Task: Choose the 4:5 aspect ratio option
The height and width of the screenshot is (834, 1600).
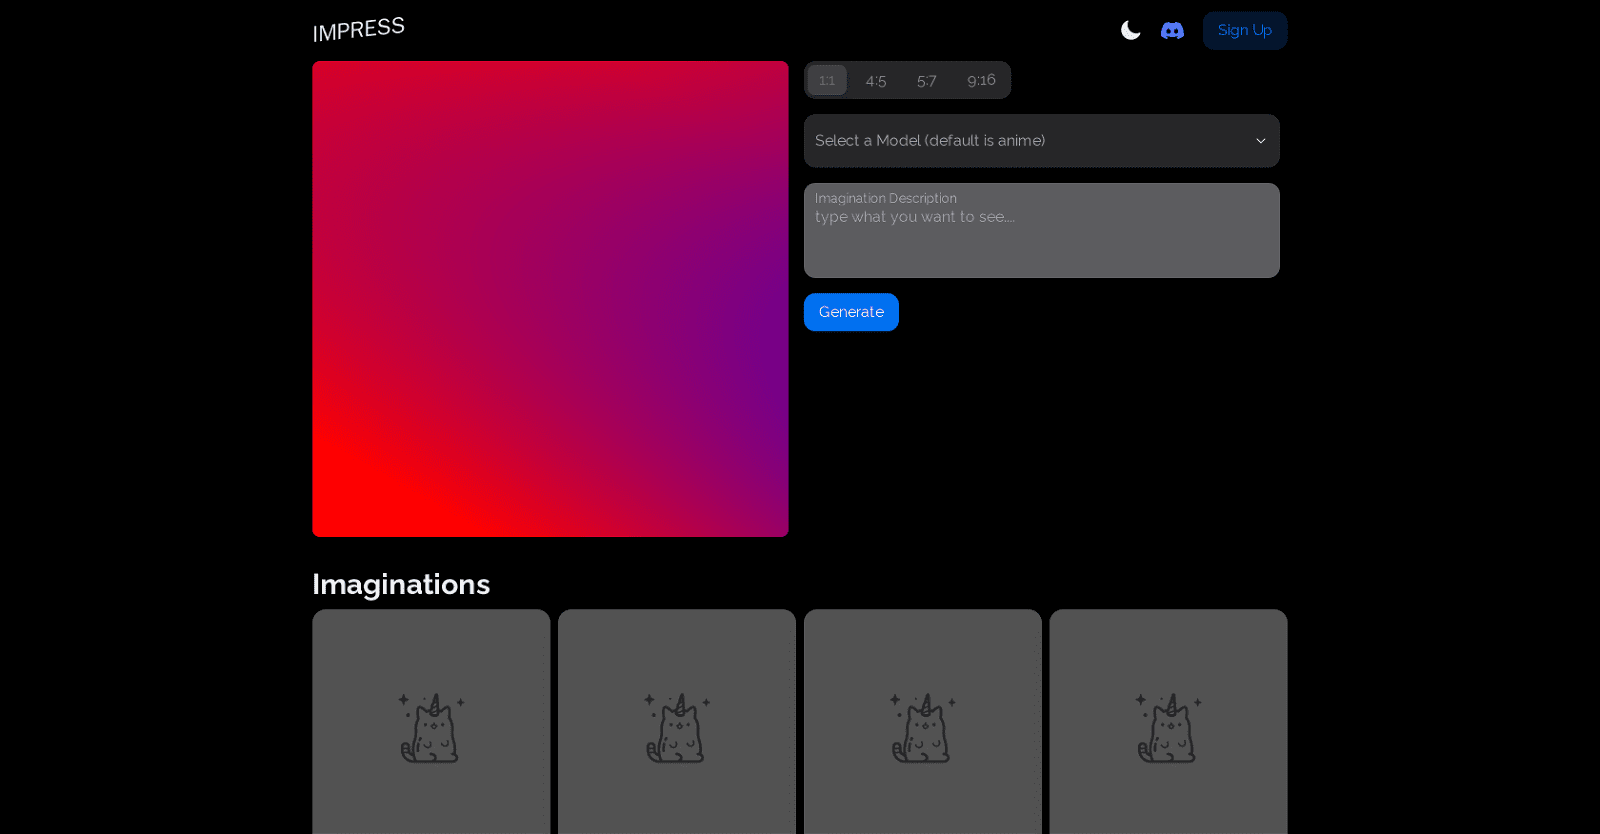Action: tap(876, 81)
